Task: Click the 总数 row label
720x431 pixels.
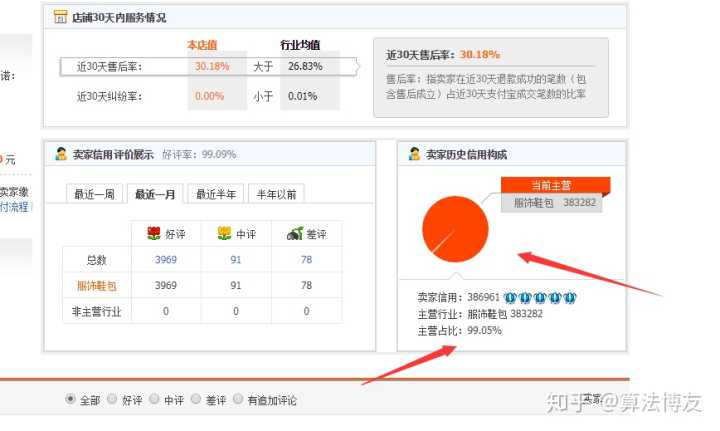Action: (x=96, y=260)
